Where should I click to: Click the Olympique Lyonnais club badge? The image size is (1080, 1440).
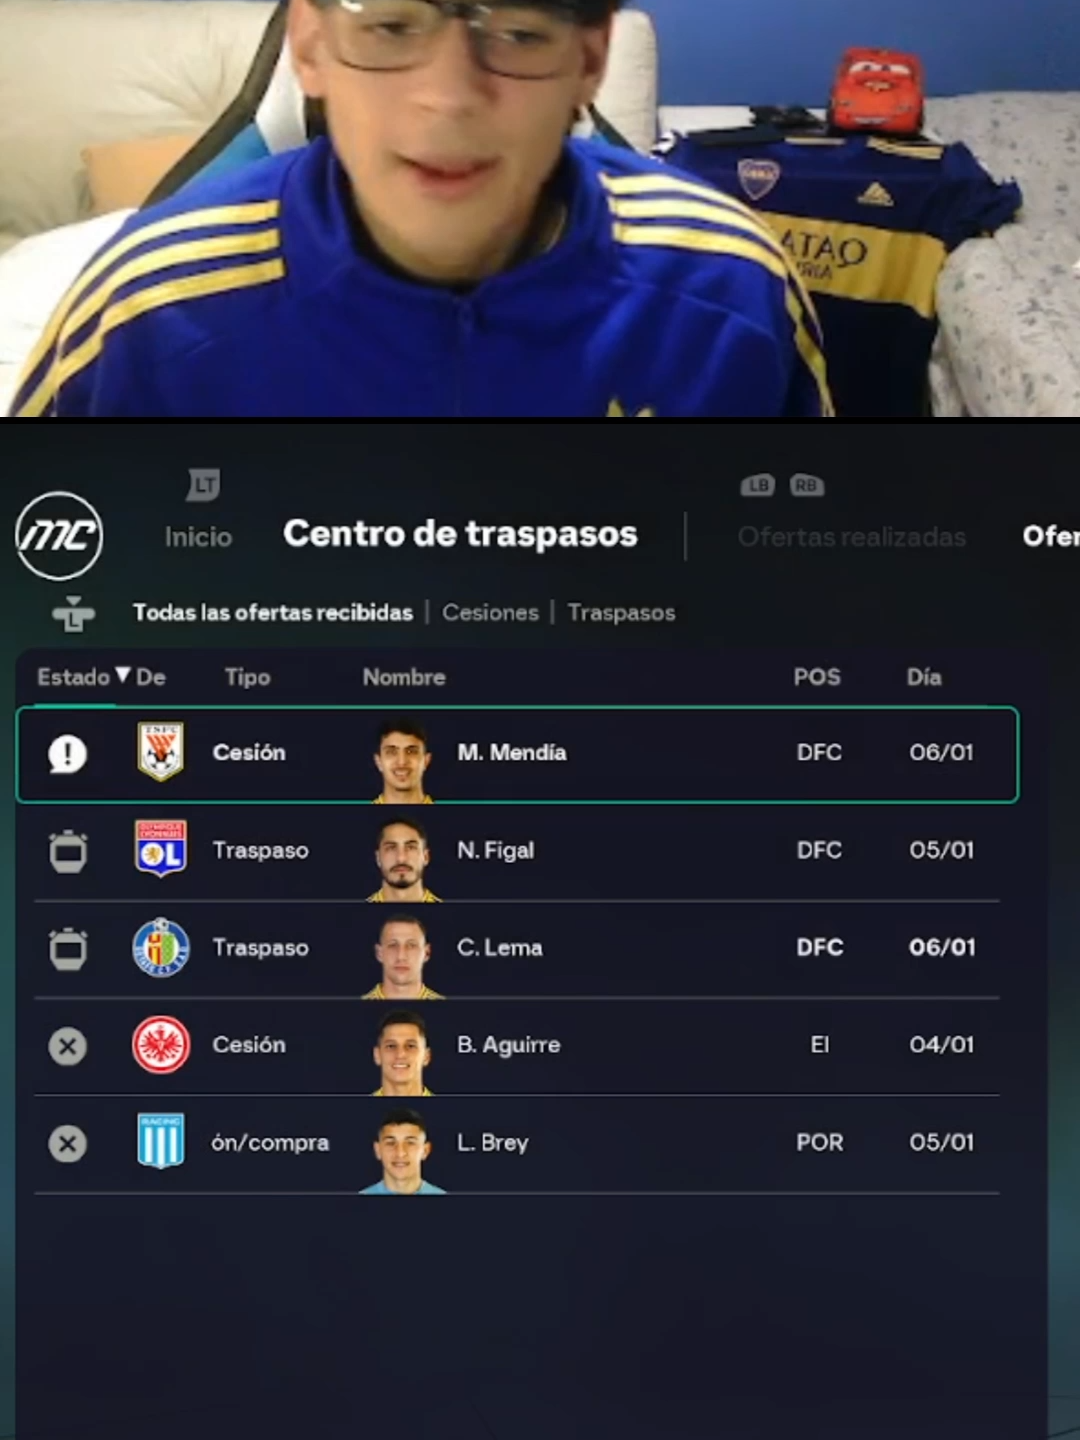[x=161, y=849]
